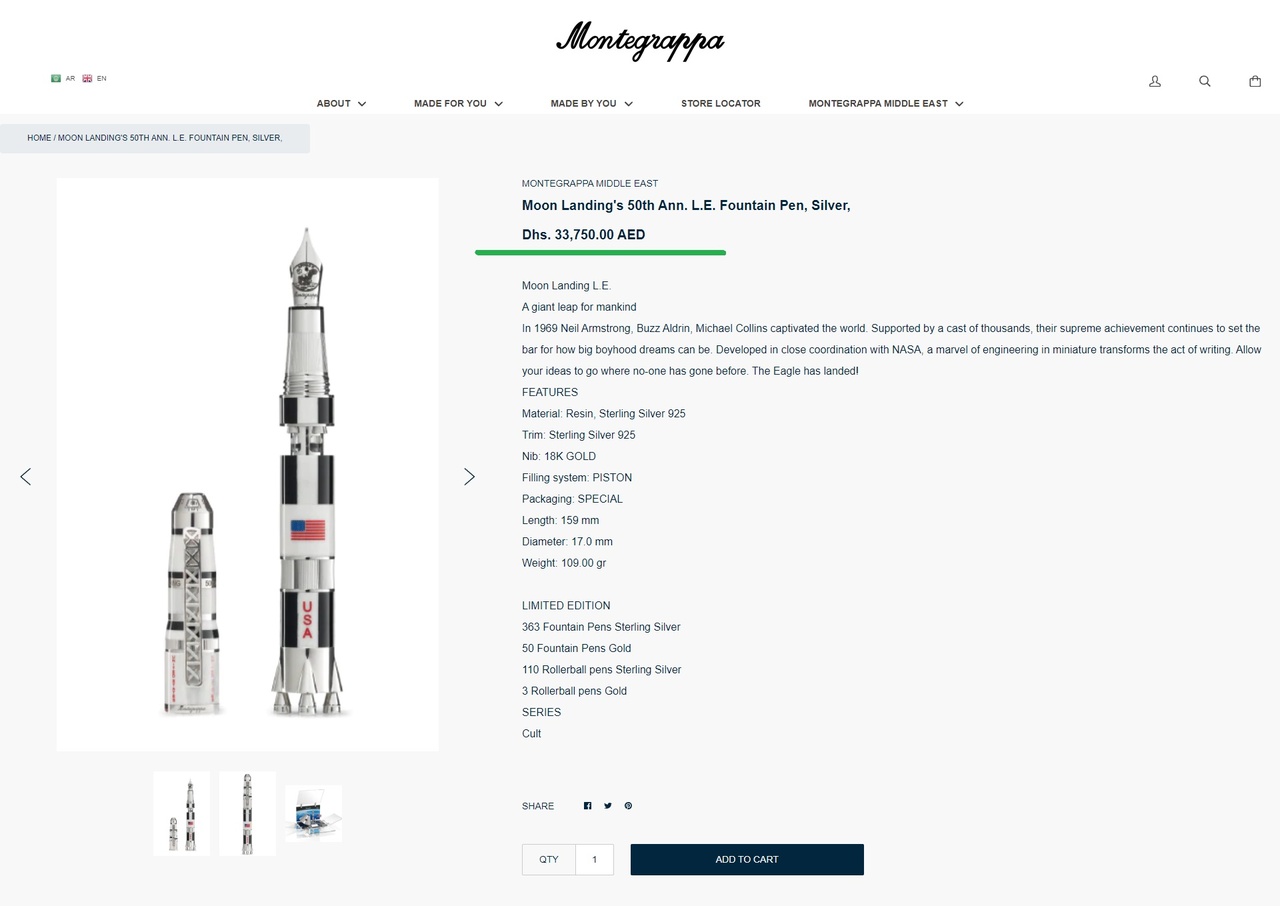Expand the About dropdown menu
This screenshot has width=1280, height=906.
[341, 103]
